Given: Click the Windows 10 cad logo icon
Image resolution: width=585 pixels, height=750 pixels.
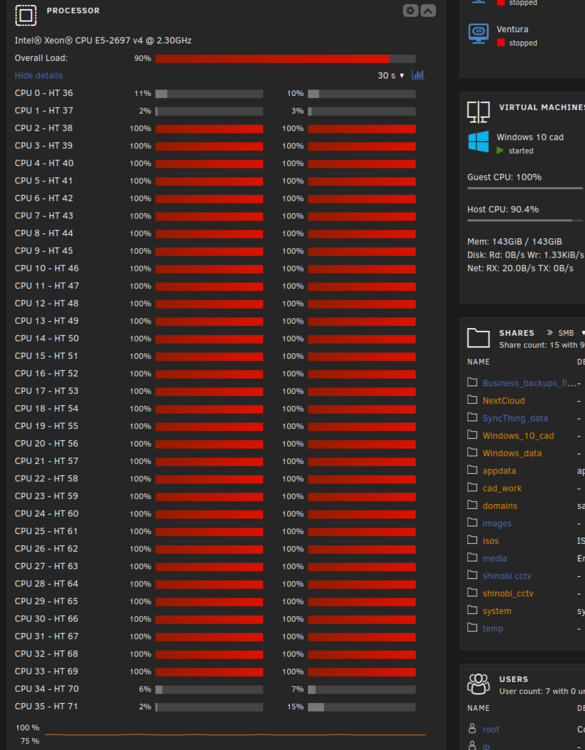Looking at the screenshot, I should (478, 142).
